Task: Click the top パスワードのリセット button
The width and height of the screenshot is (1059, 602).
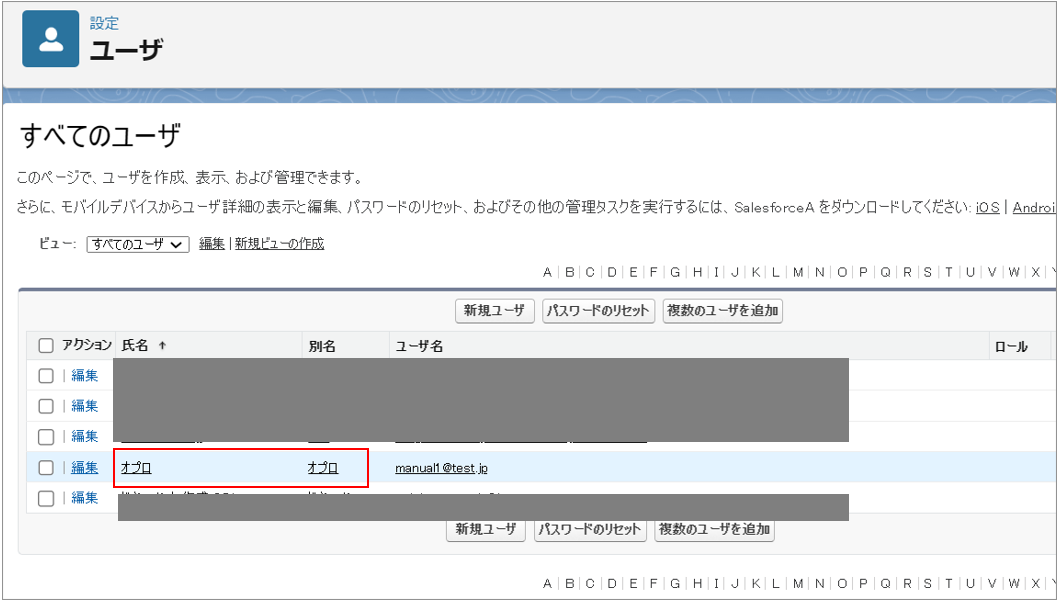Action: [598, 311]
